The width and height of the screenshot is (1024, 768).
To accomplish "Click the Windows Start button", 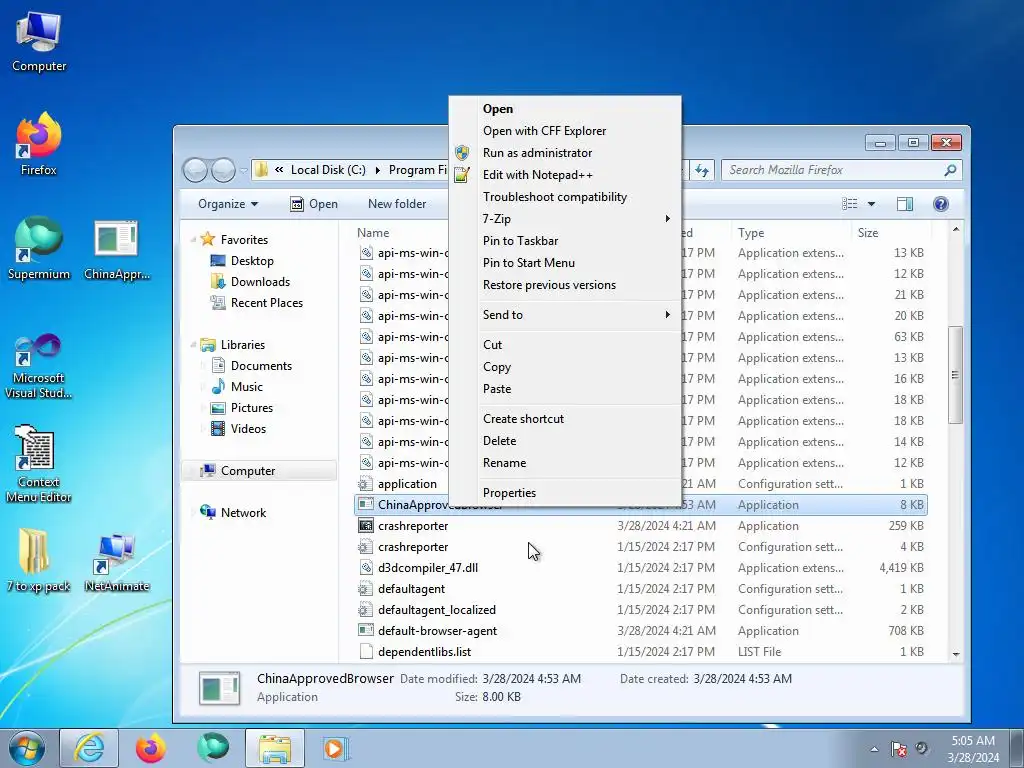I will (x=27, y=748).
